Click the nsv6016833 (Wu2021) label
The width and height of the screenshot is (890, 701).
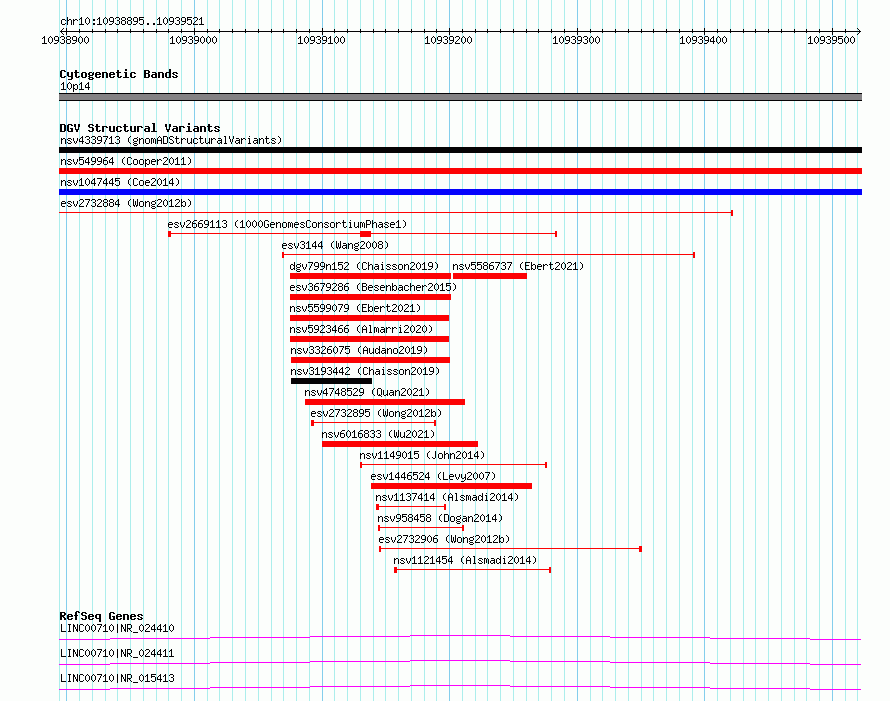coord(378,434)
